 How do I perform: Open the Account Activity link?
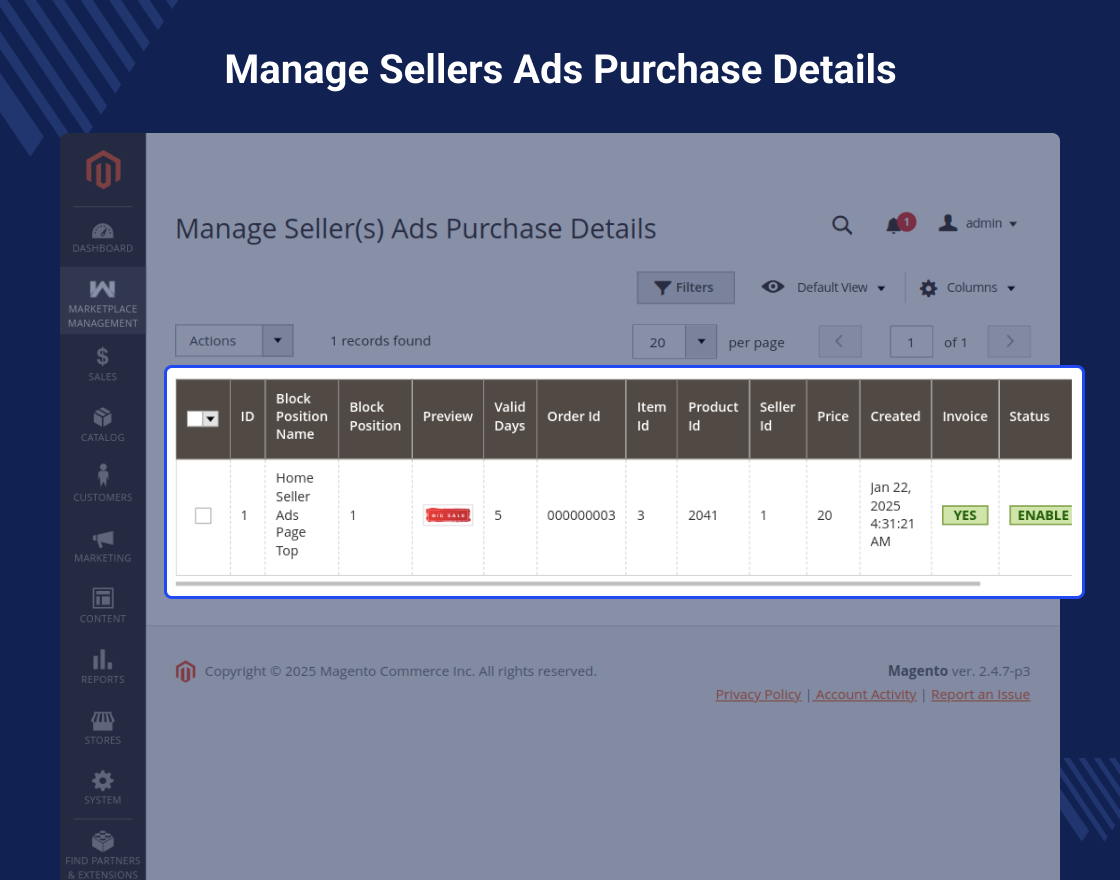[x=865, y=694]
